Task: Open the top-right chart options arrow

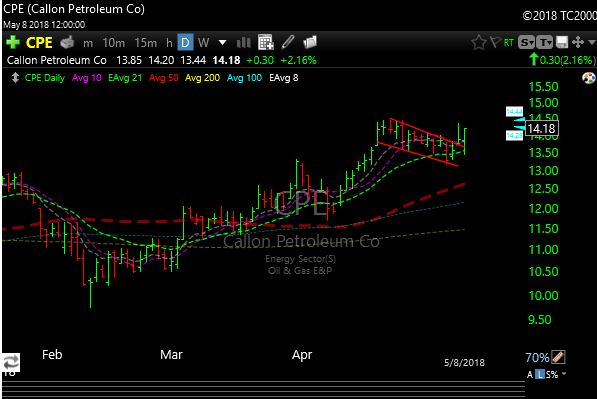Action: click(592, 42)
